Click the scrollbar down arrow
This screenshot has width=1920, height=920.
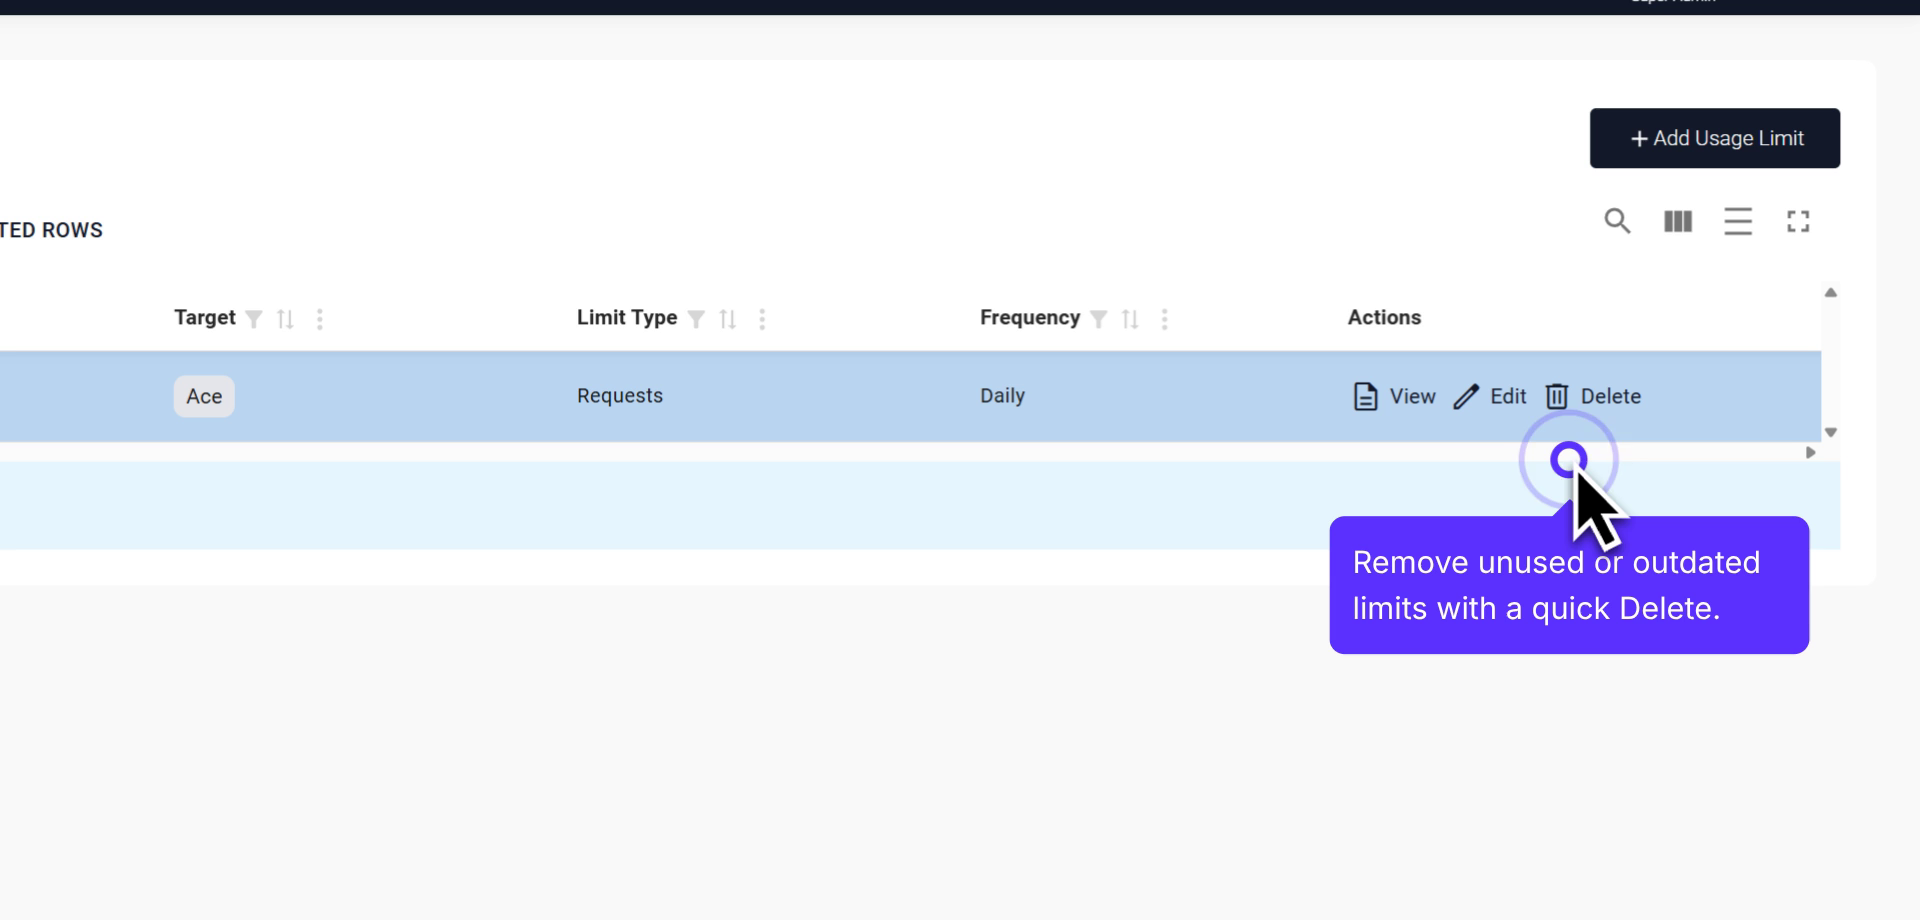point(1830,432)
